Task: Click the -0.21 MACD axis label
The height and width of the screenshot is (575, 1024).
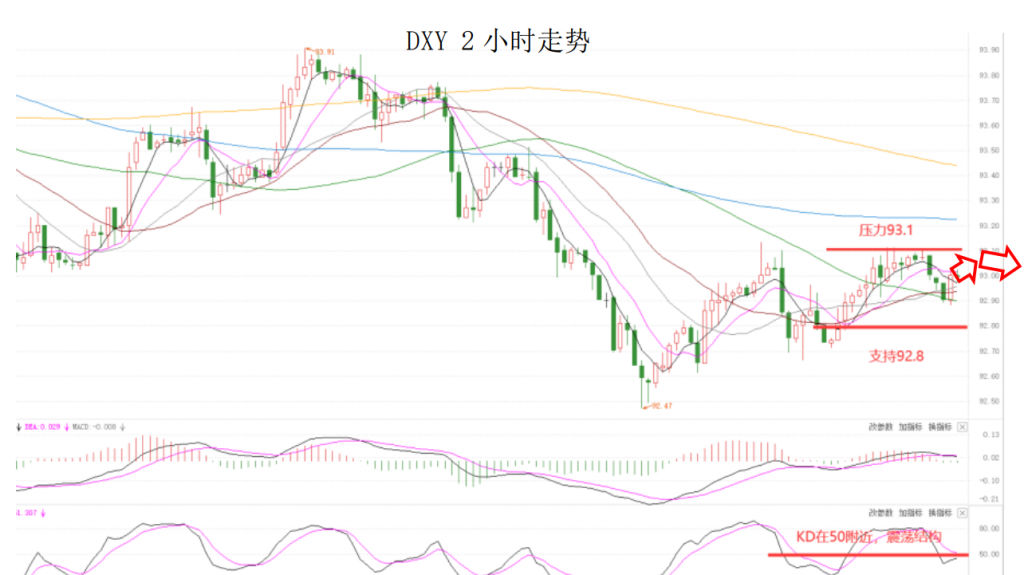Action: click(990, 499)
